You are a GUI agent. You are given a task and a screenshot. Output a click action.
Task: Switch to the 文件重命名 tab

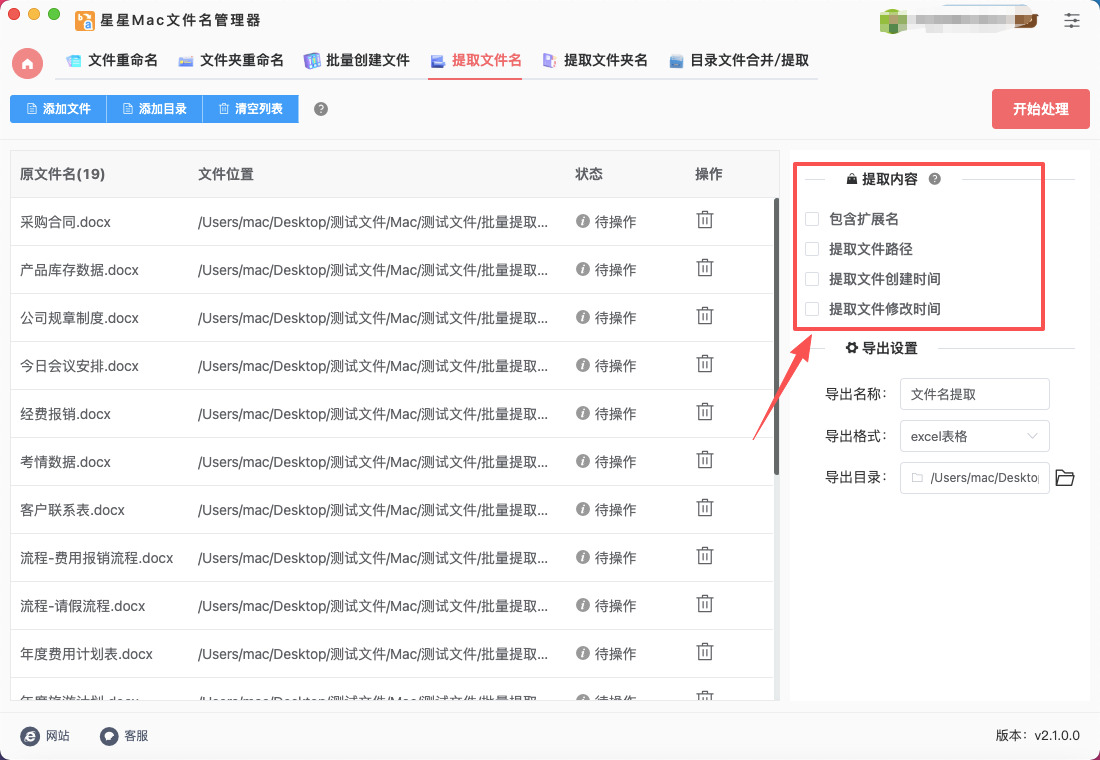(x=112, y=60)
